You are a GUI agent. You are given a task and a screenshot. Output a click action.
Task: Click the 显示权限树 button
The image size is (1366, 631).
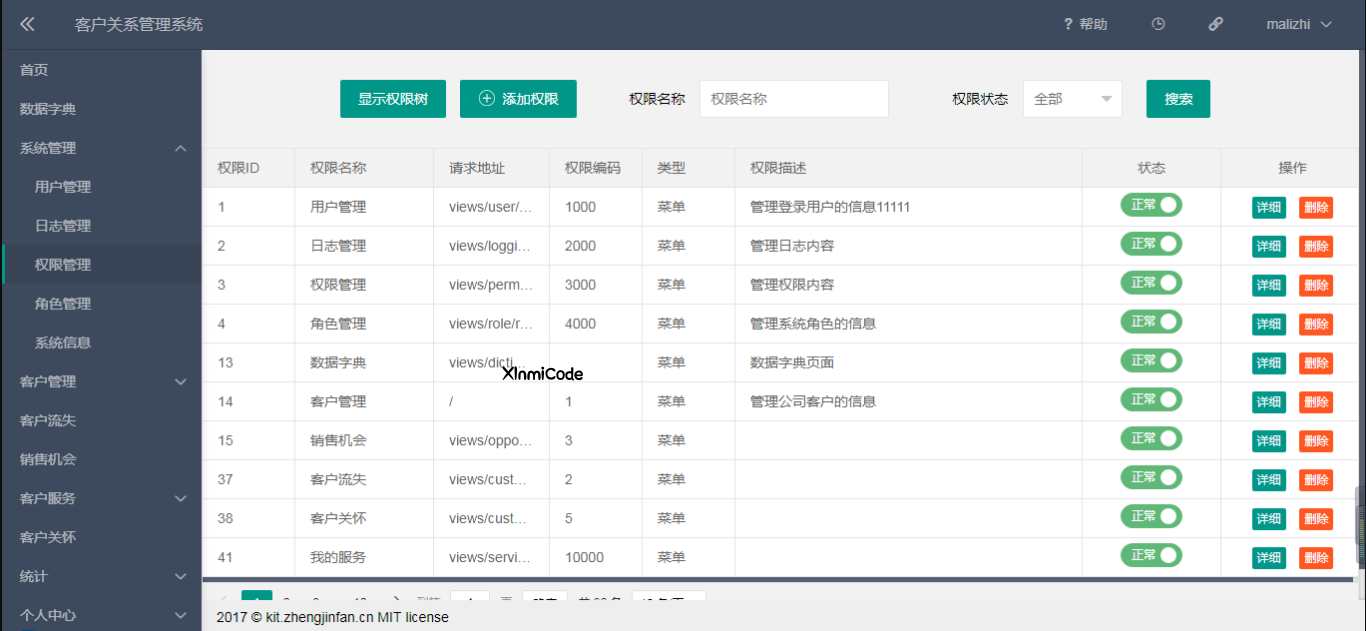point(393,99)
